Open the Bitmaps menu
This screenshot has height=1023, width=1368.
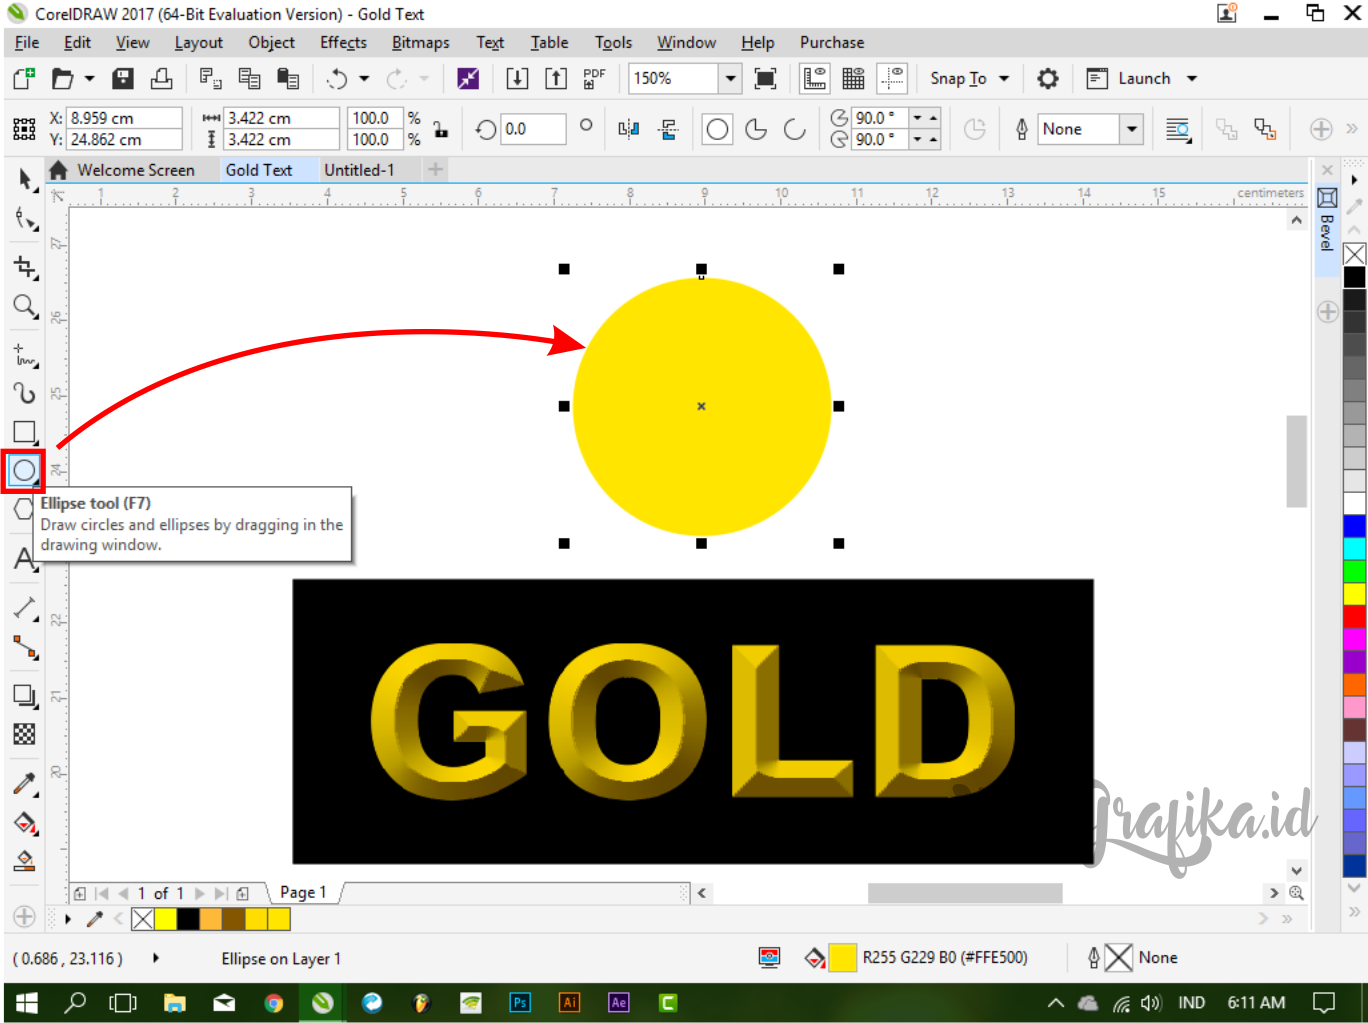tap(420, 42)
